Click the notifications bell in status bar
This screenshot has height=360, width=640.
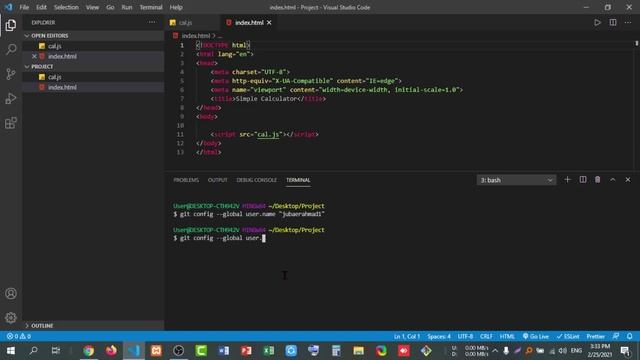click(629, 336)
